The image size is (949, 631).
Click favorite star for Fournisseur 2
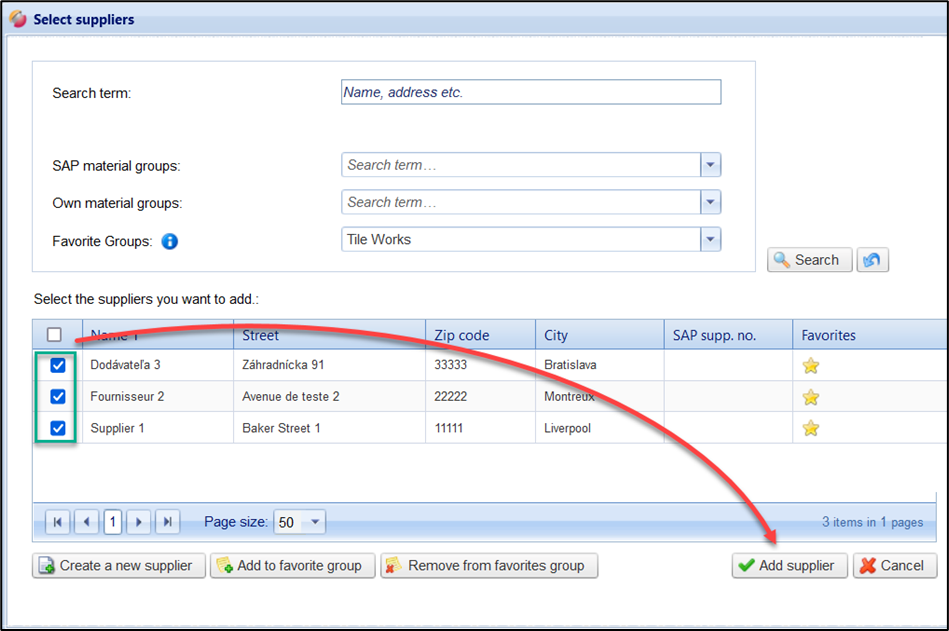coord(811,397)
